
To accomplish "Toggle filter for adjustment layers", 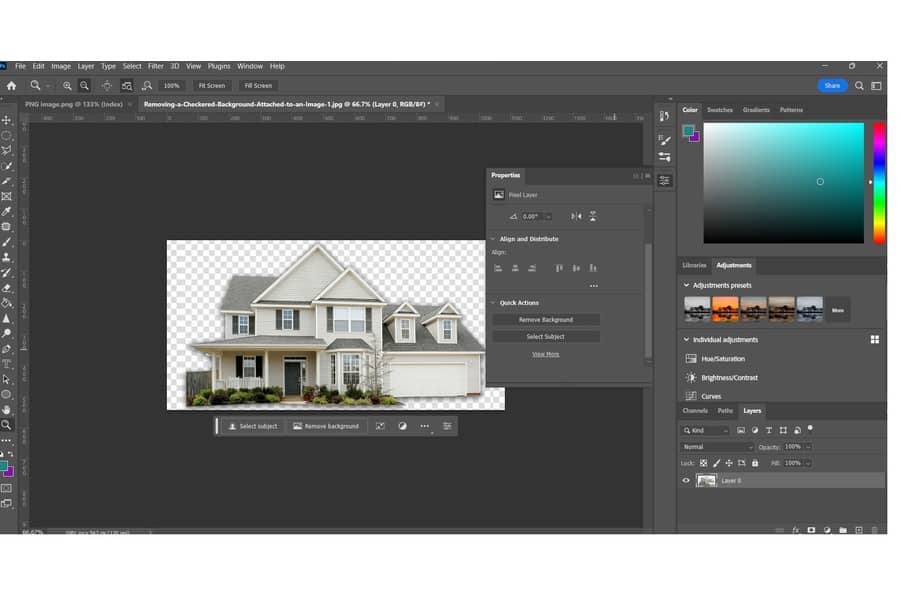I will 755,430.
